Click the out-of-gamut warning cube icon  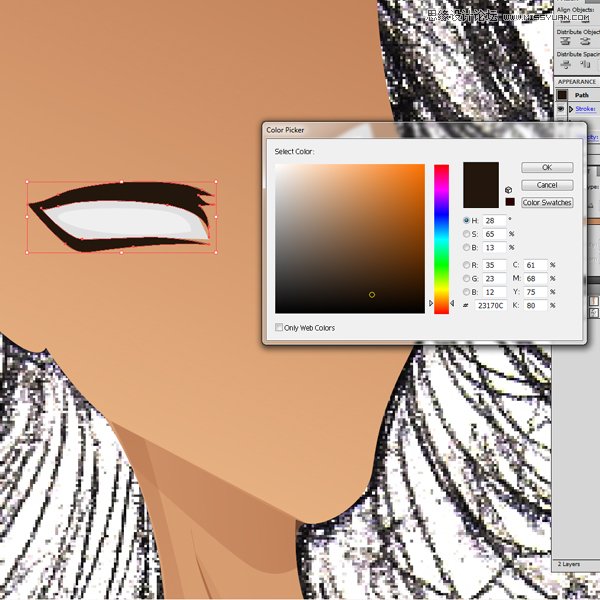[x=509, y=188]
